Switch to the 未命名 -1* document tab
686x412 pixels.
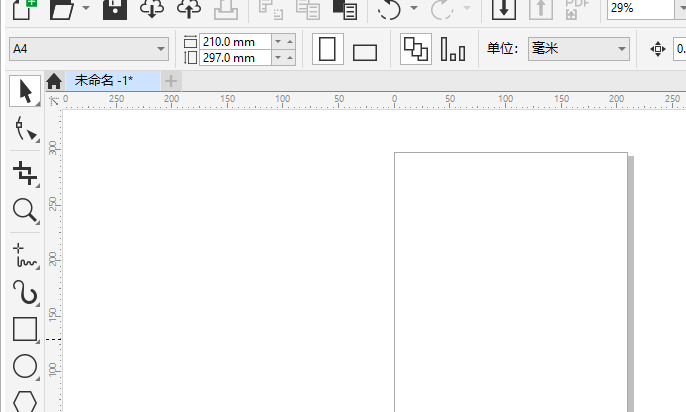[112, 81]
